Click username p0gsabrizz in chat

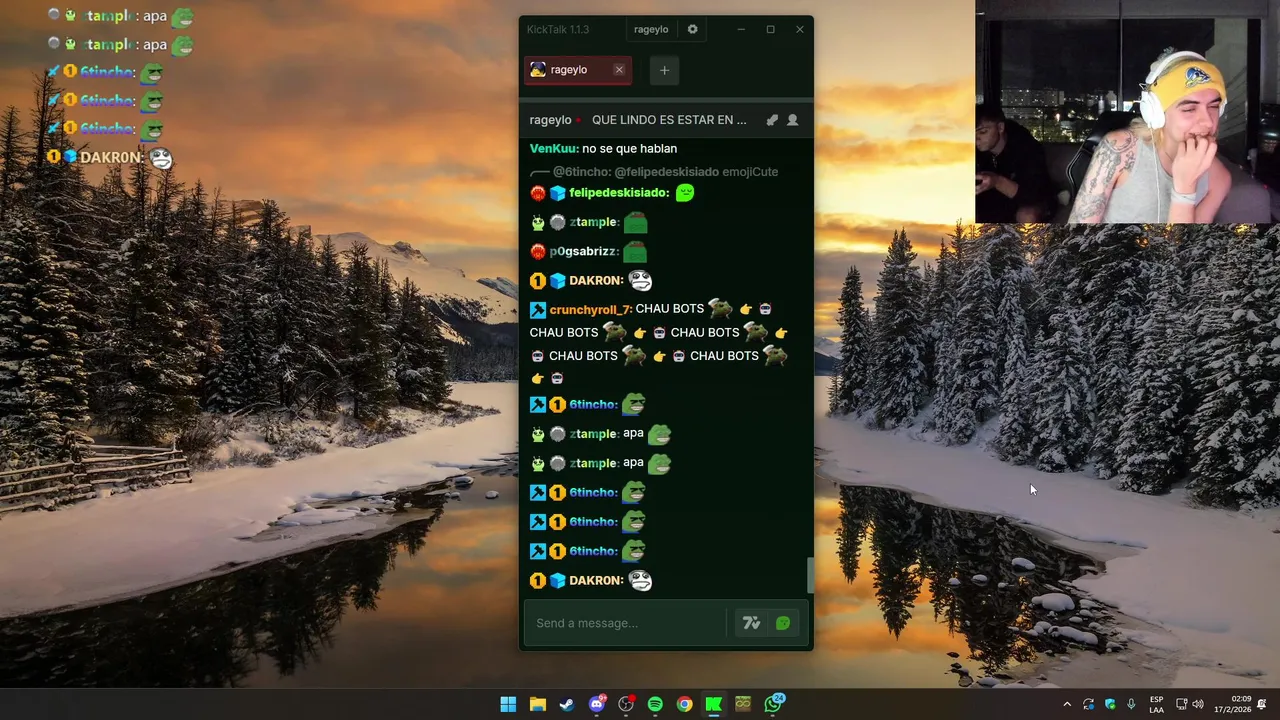(x=582, y=251)
